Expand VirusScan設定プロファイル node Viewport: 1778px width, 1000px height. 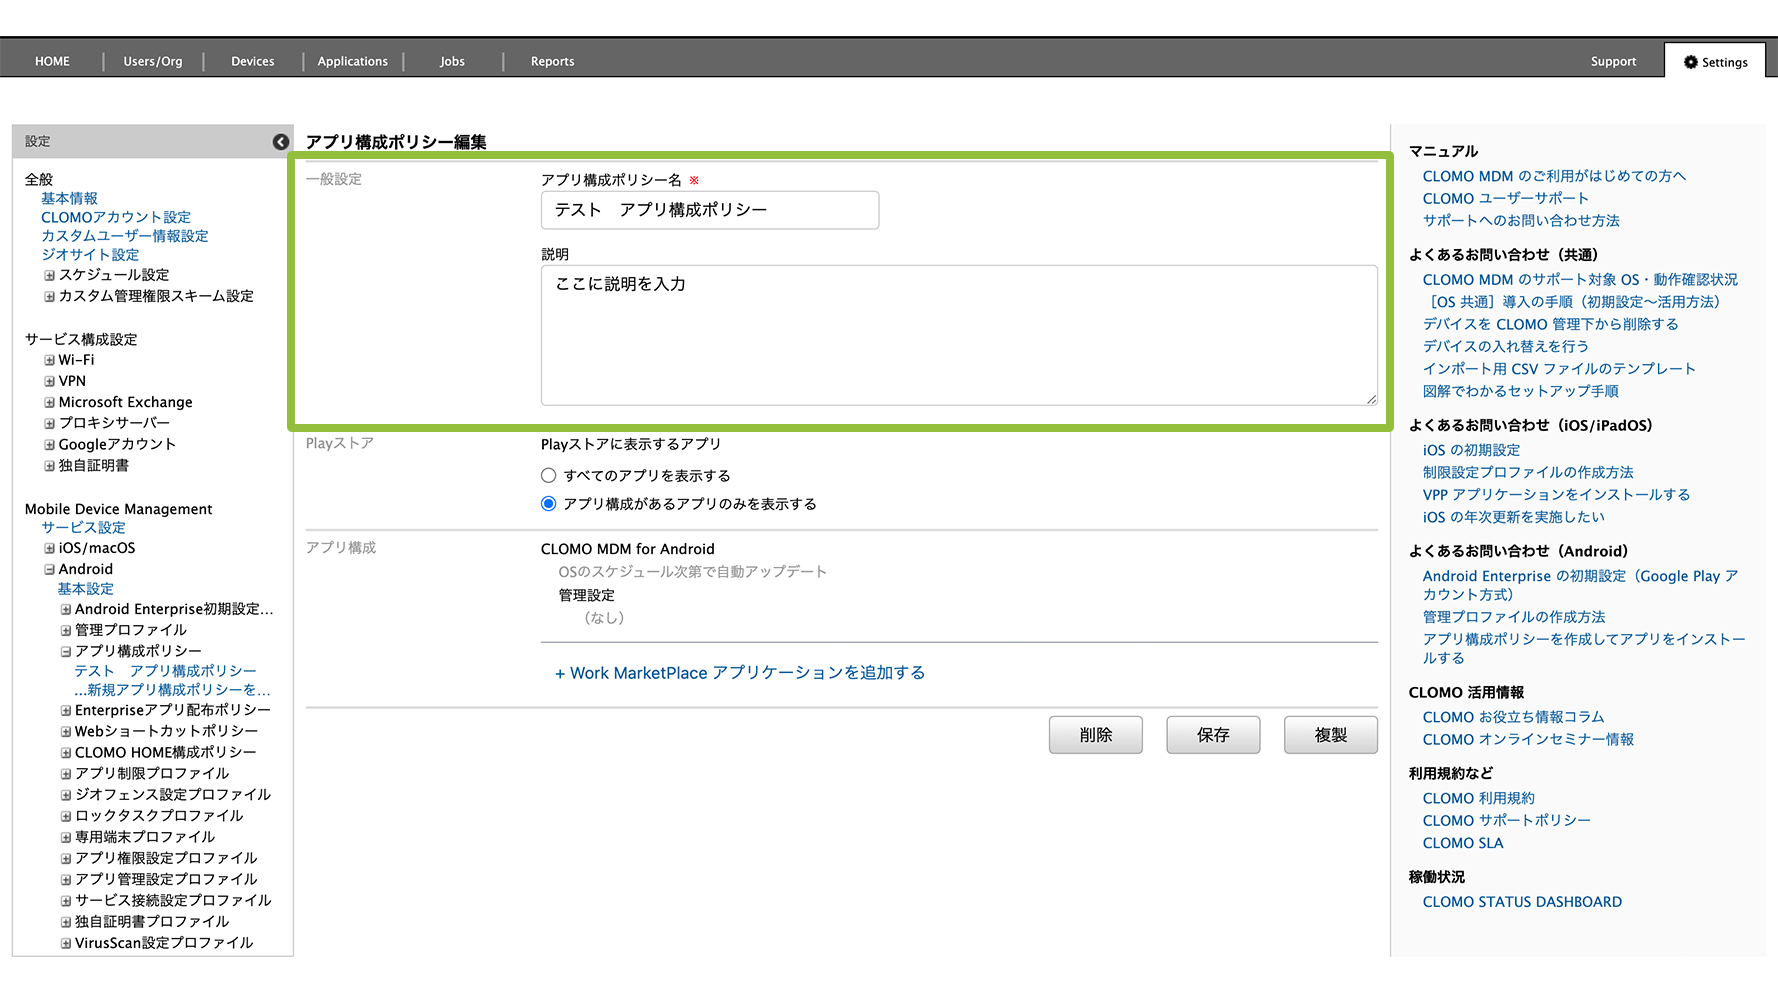(x=66, y=943)
